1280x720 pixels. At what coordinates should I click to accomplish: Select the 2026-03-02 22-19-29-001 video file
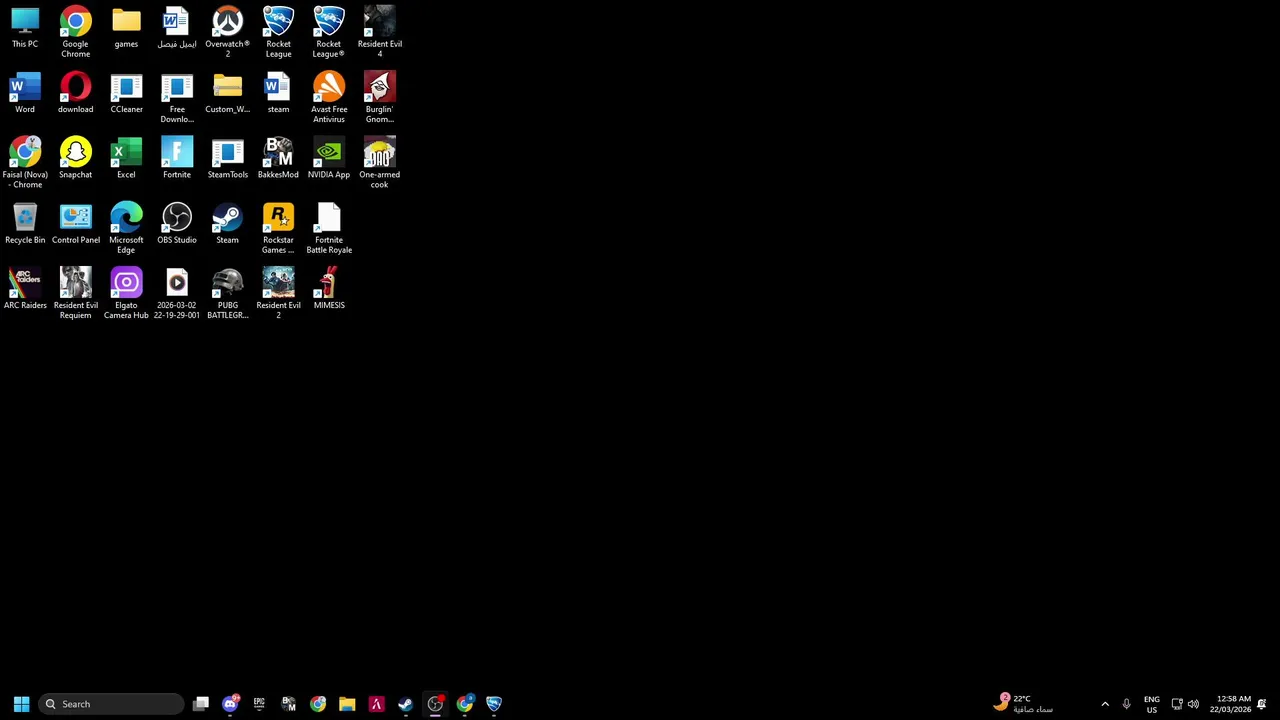click(x=177, y=293)
